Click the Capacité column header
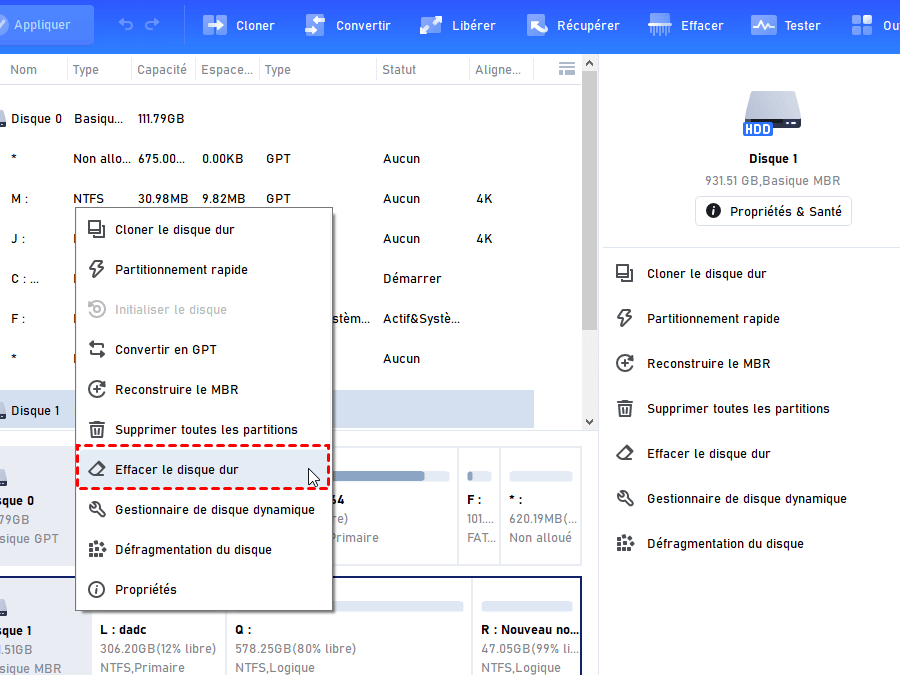The height and width of the screenshot is (675, 900). [x=162, y=69]
